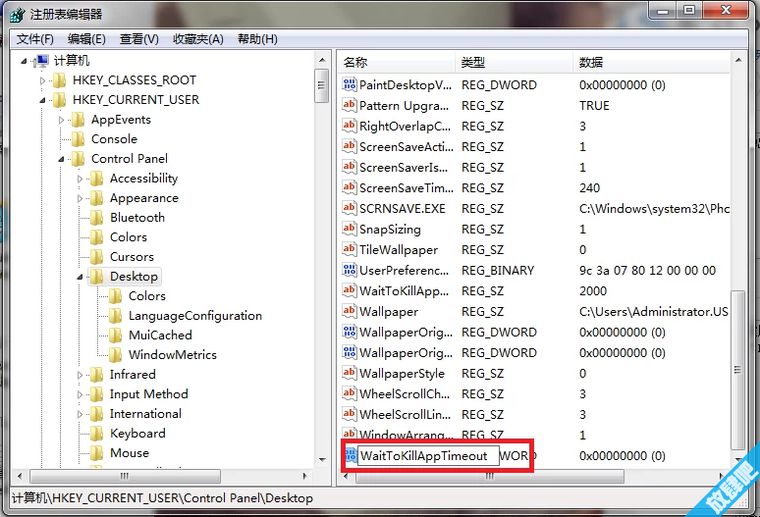Select the Colors key under Control Panel
Viewport: 760px width, 517px height.
[x=128, y=237]
